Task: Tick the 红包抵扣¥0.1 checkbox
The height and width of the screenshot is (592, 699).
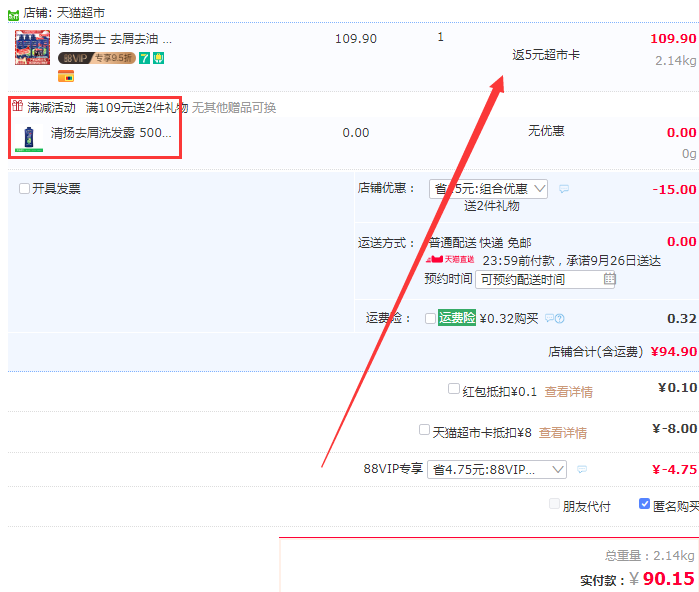Action: [x=453, y=389]
